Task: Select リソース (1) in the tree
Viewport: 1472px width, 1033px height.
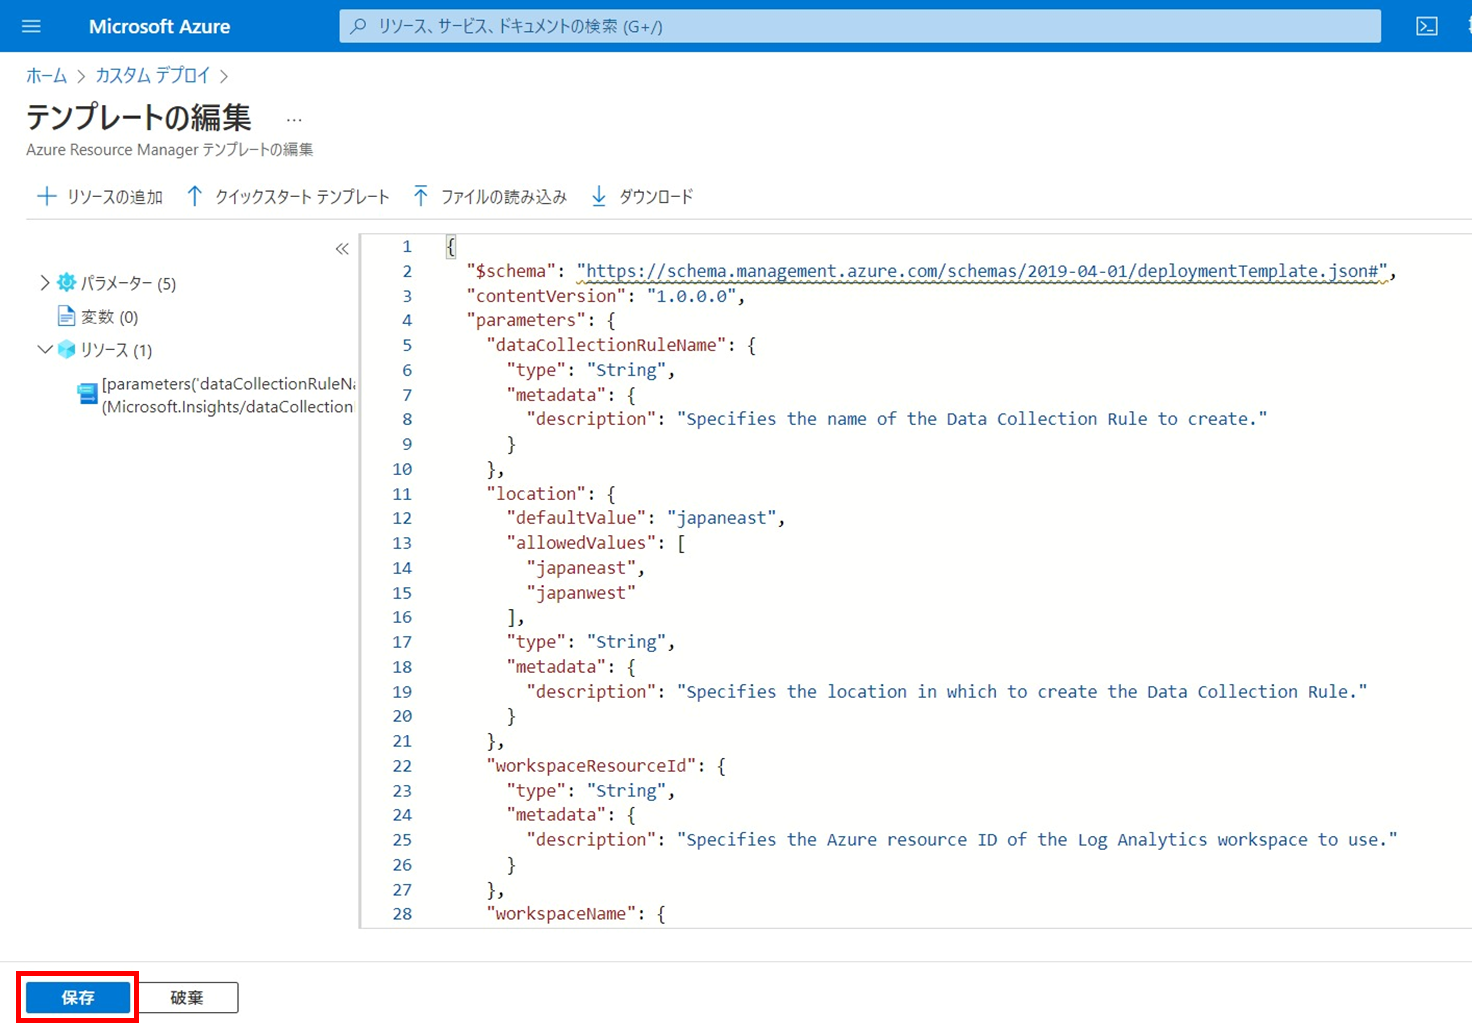Action: coord(116,350)
